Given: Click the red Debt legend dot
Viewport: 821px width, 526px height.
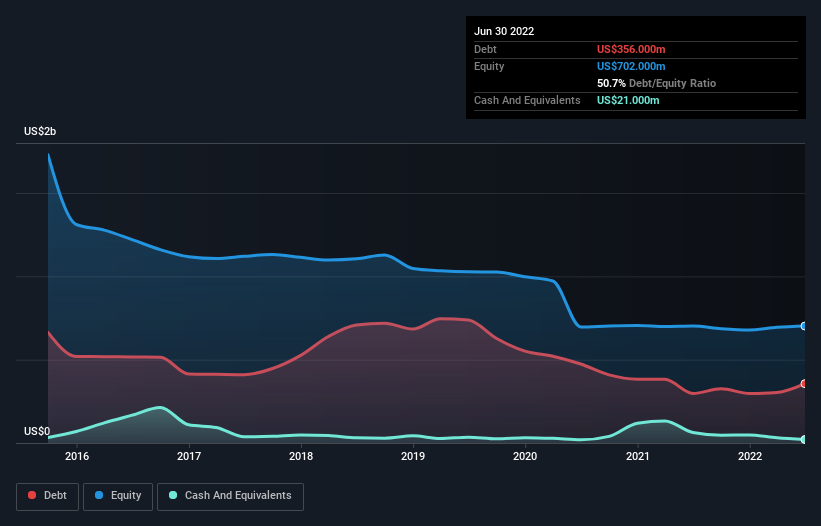Looking at the screenshot, I should point(32,495).
